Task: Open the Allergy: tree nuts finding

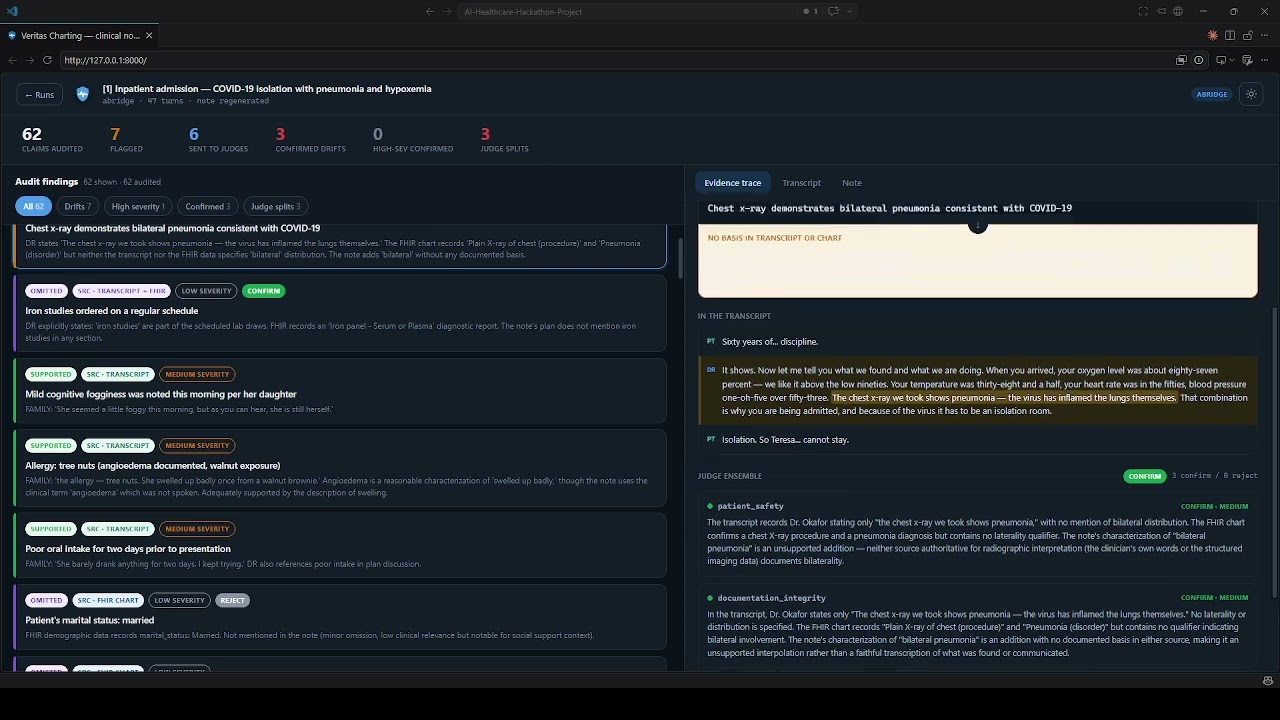Action: click(x=340, y=469)
